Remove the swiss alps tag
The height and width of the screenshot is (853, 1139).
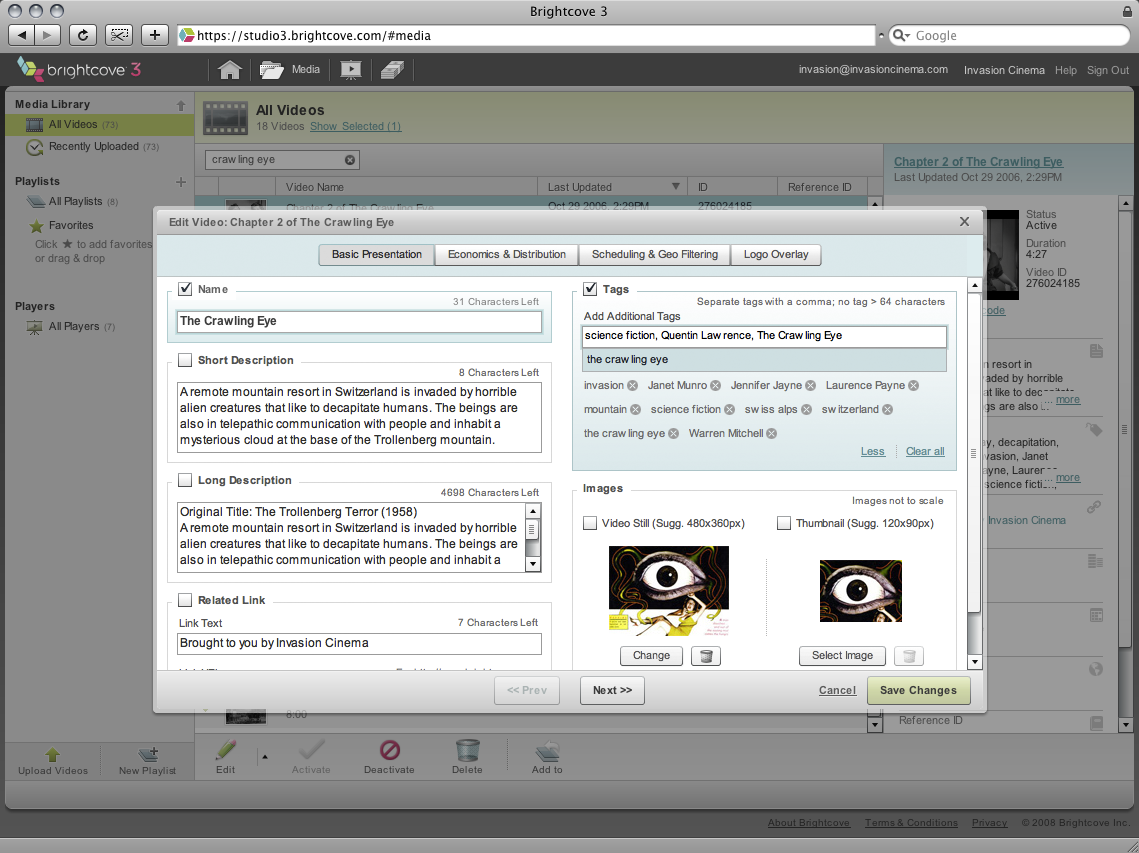coord(806,410)
